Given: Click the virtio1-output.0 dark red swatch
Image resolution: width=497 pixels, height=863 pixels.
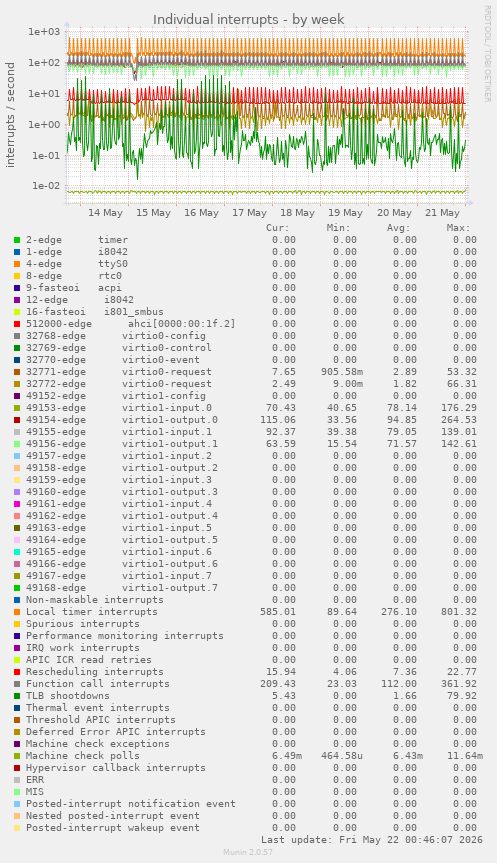Looking at the screenshot, I should pyautogui.click(x=17, y=420).
